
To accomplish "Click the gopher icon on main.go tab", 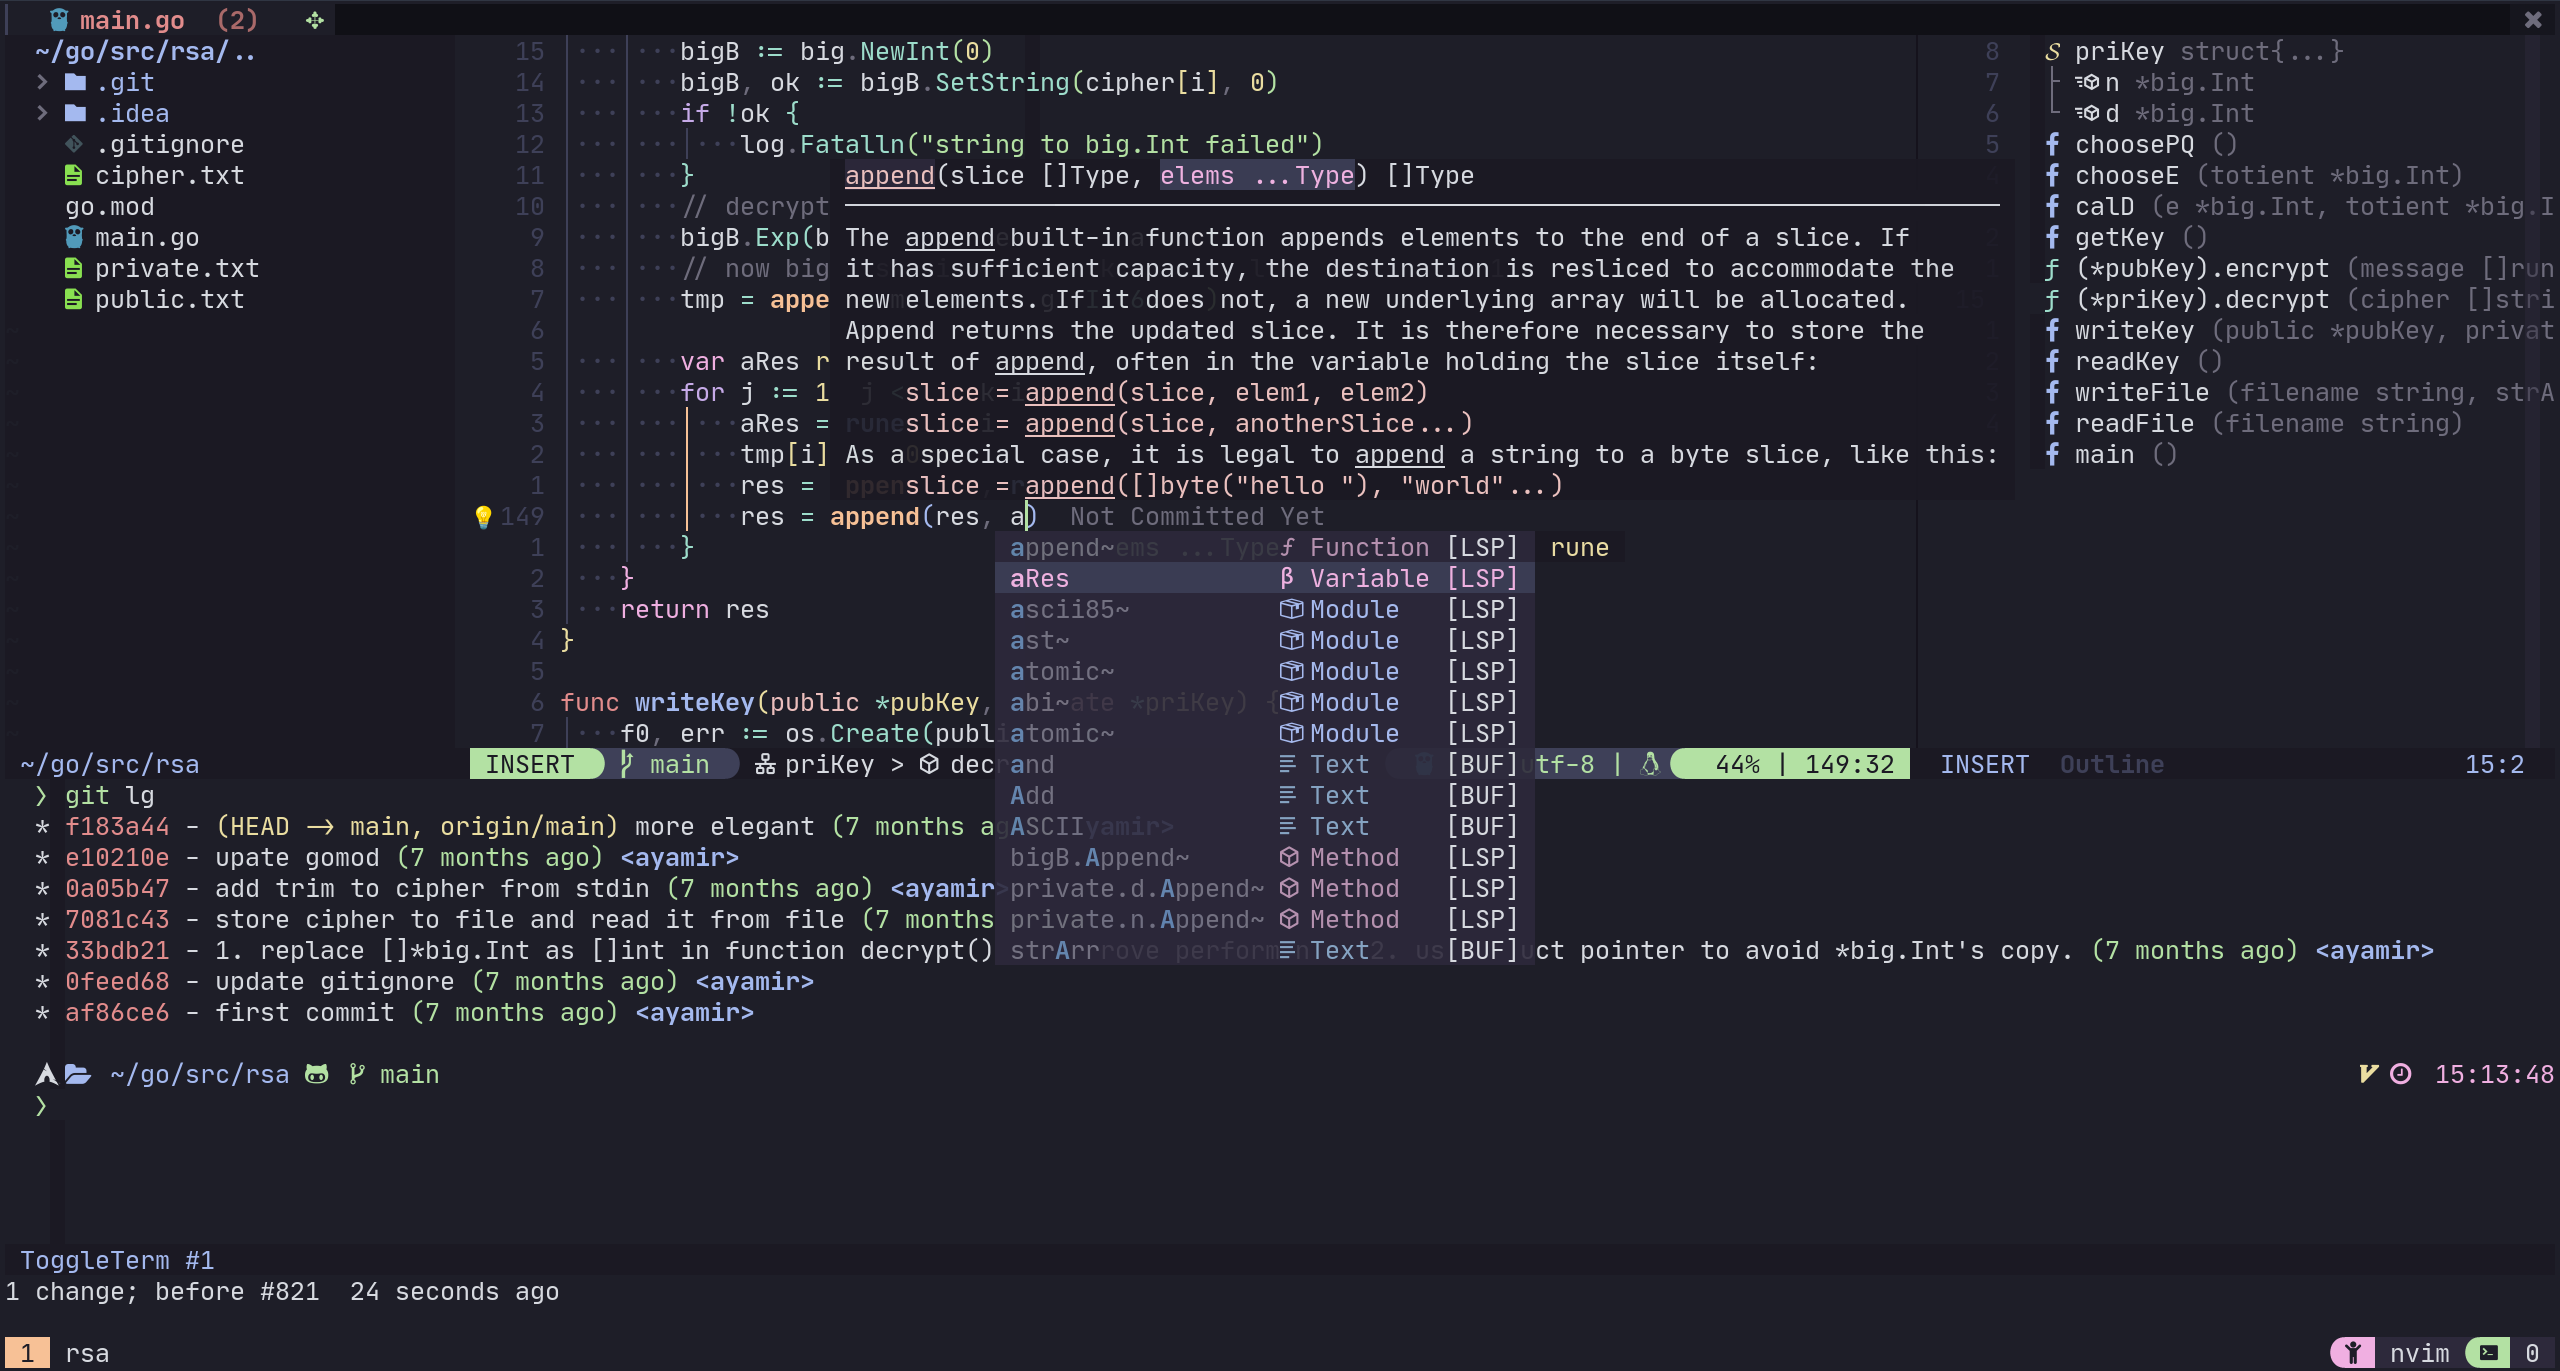I will point(59,20).
